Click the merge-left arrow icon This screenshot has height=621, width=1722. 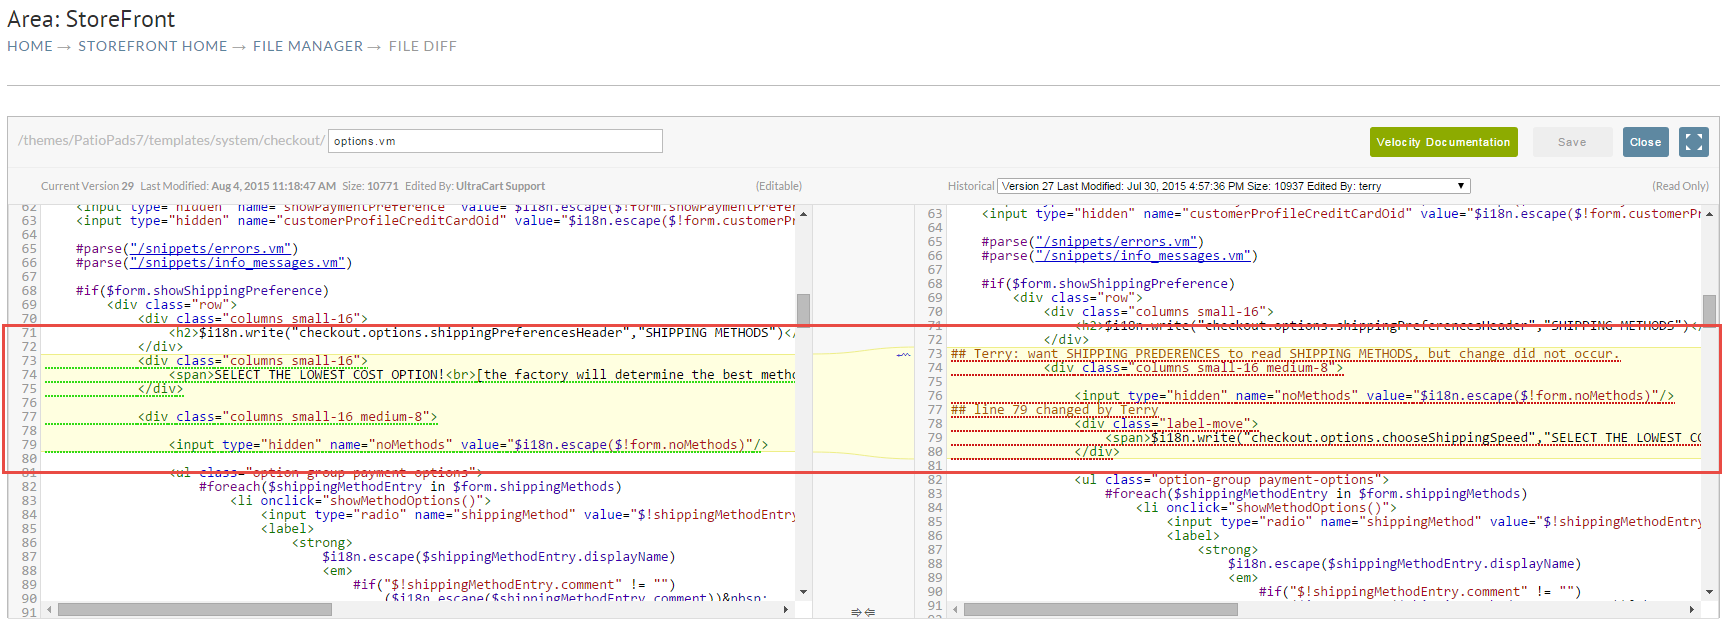coord(869,612)
